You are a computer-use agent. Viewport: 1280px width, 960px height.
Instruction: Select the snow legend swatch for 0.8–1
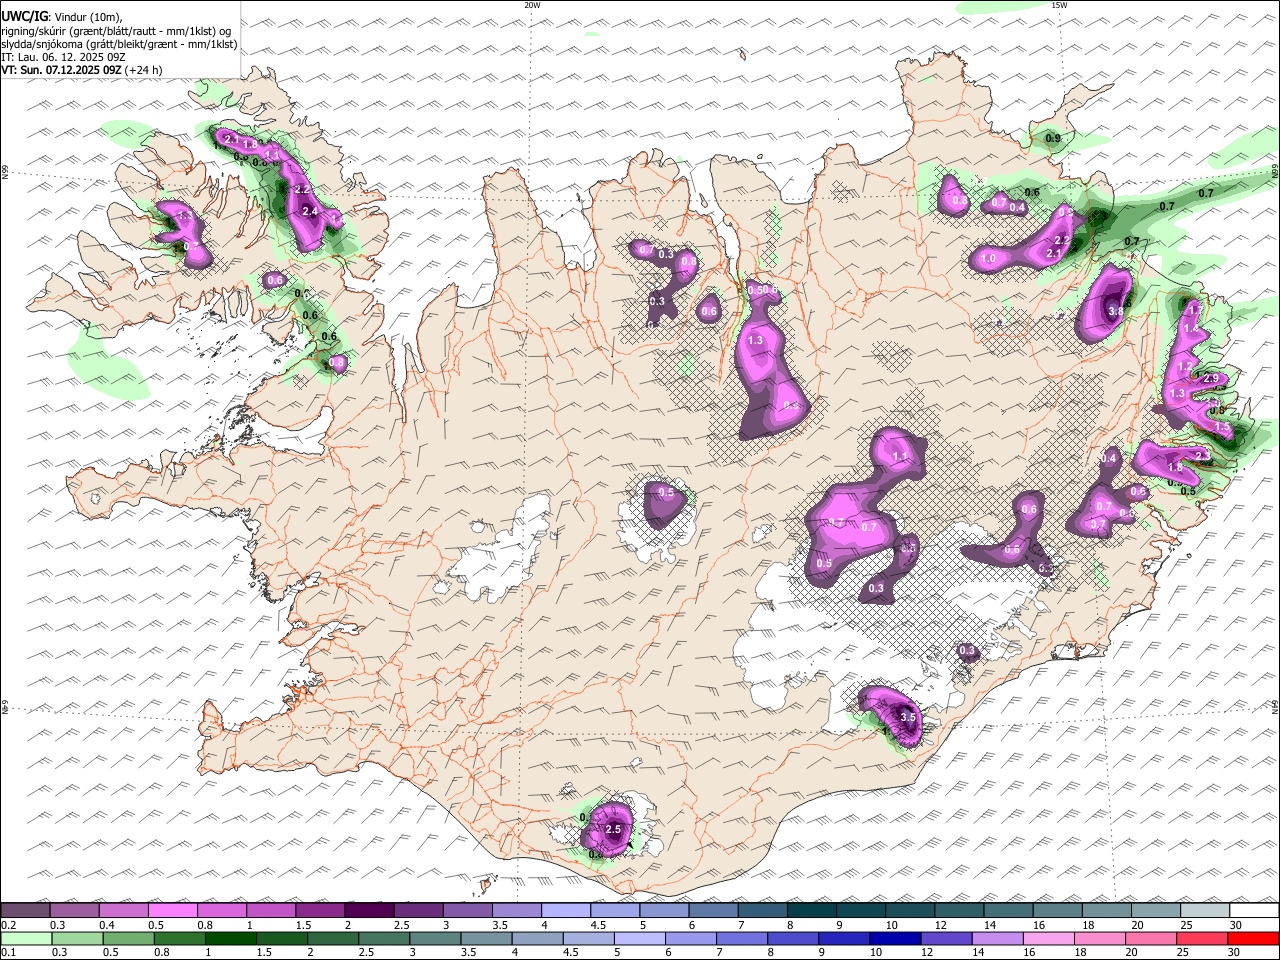point(221,911)
